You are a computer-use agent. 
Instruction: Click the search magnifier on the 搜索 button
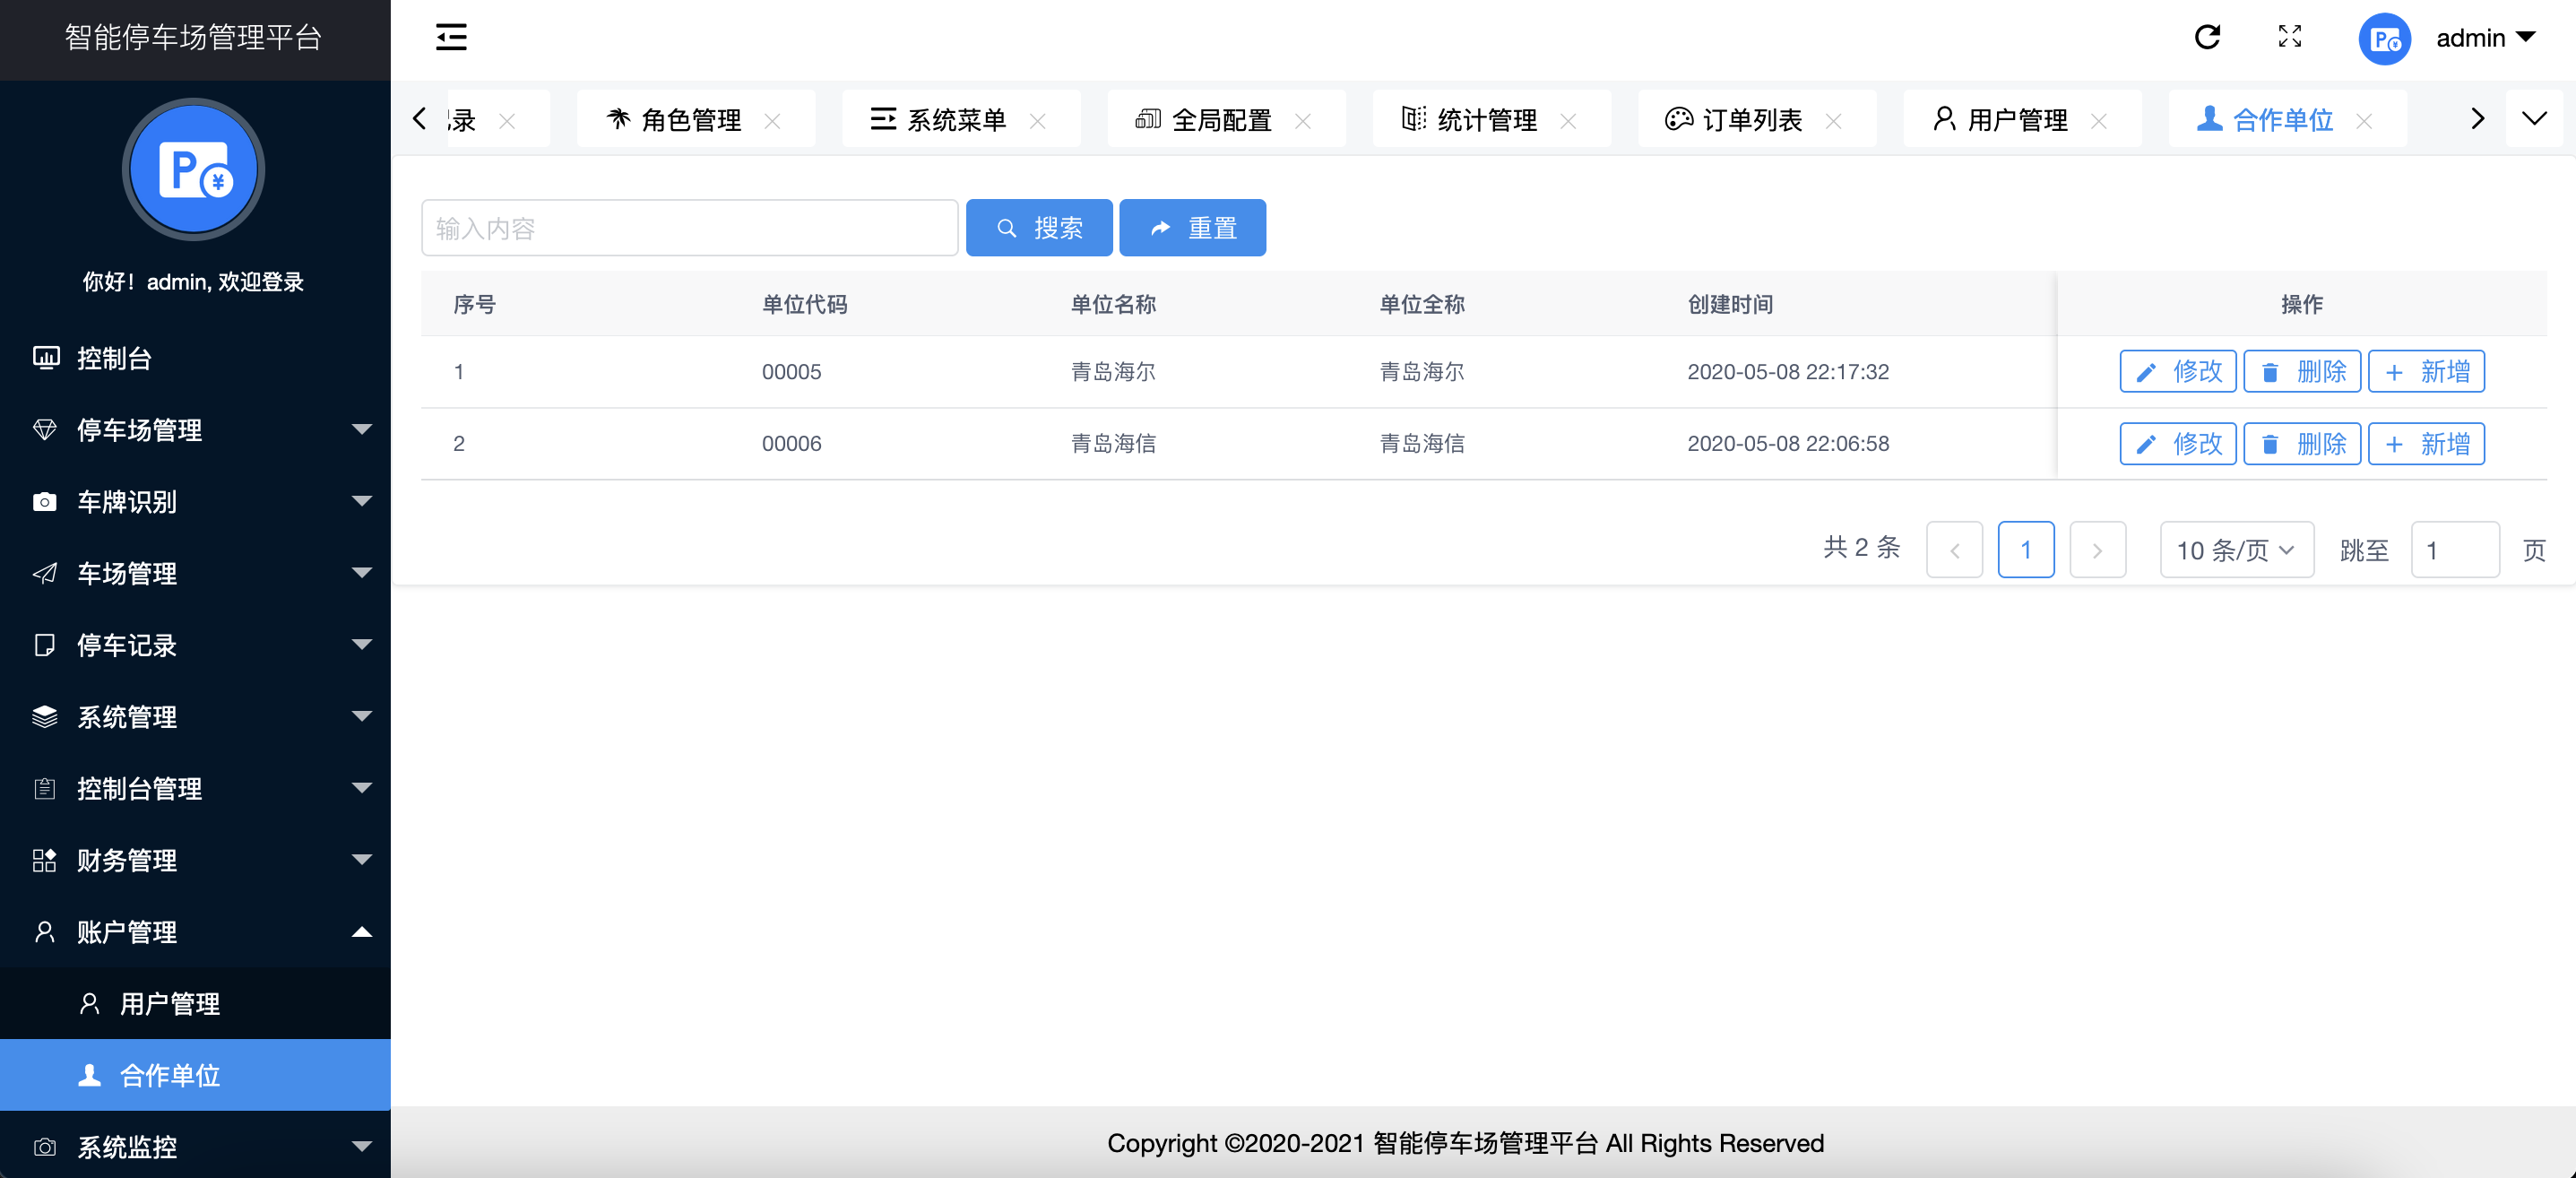coord(1006,227)
